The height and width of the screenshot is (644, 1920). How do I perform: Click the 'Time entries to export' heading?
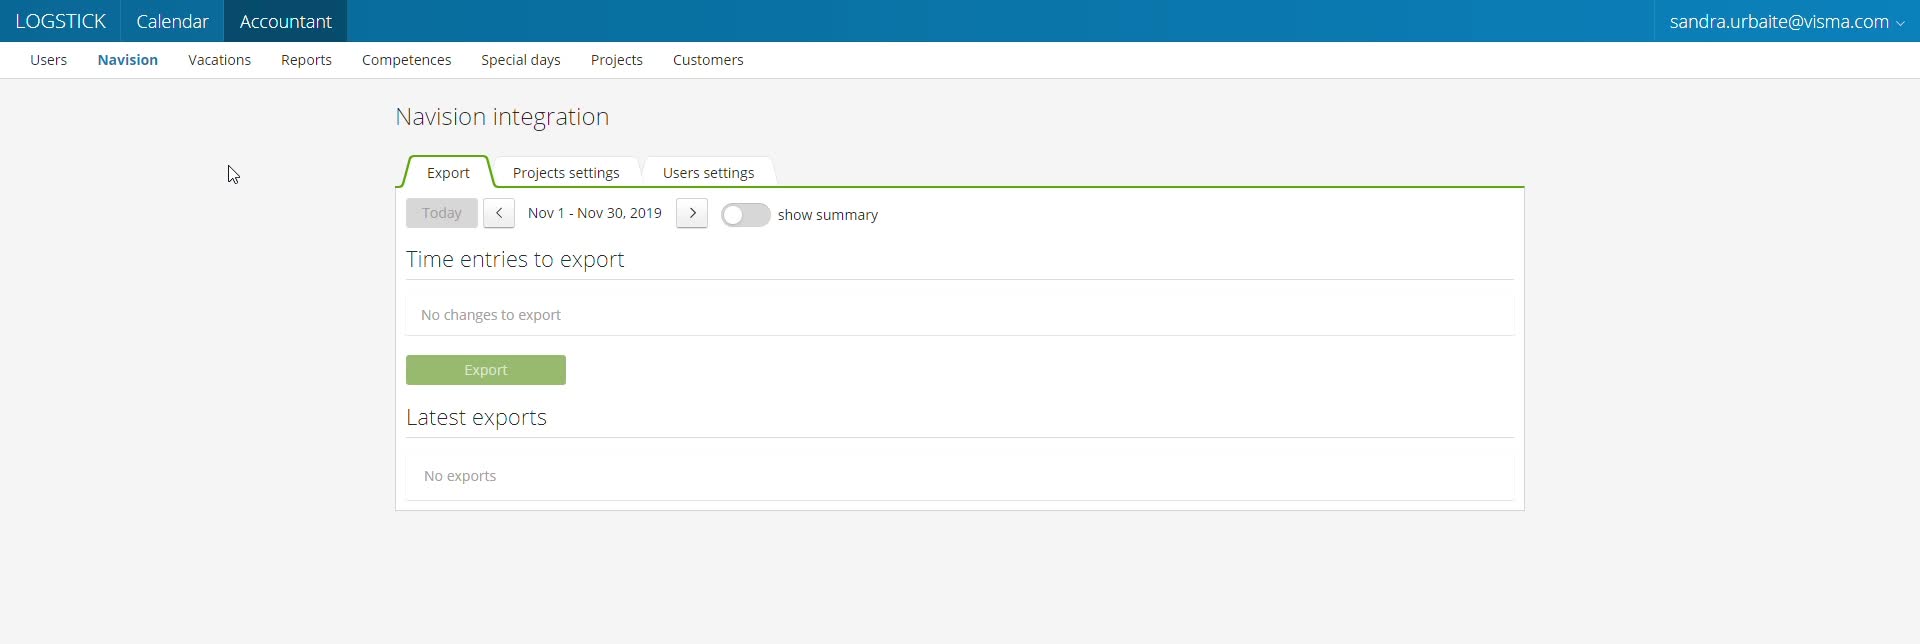point(515,260)
